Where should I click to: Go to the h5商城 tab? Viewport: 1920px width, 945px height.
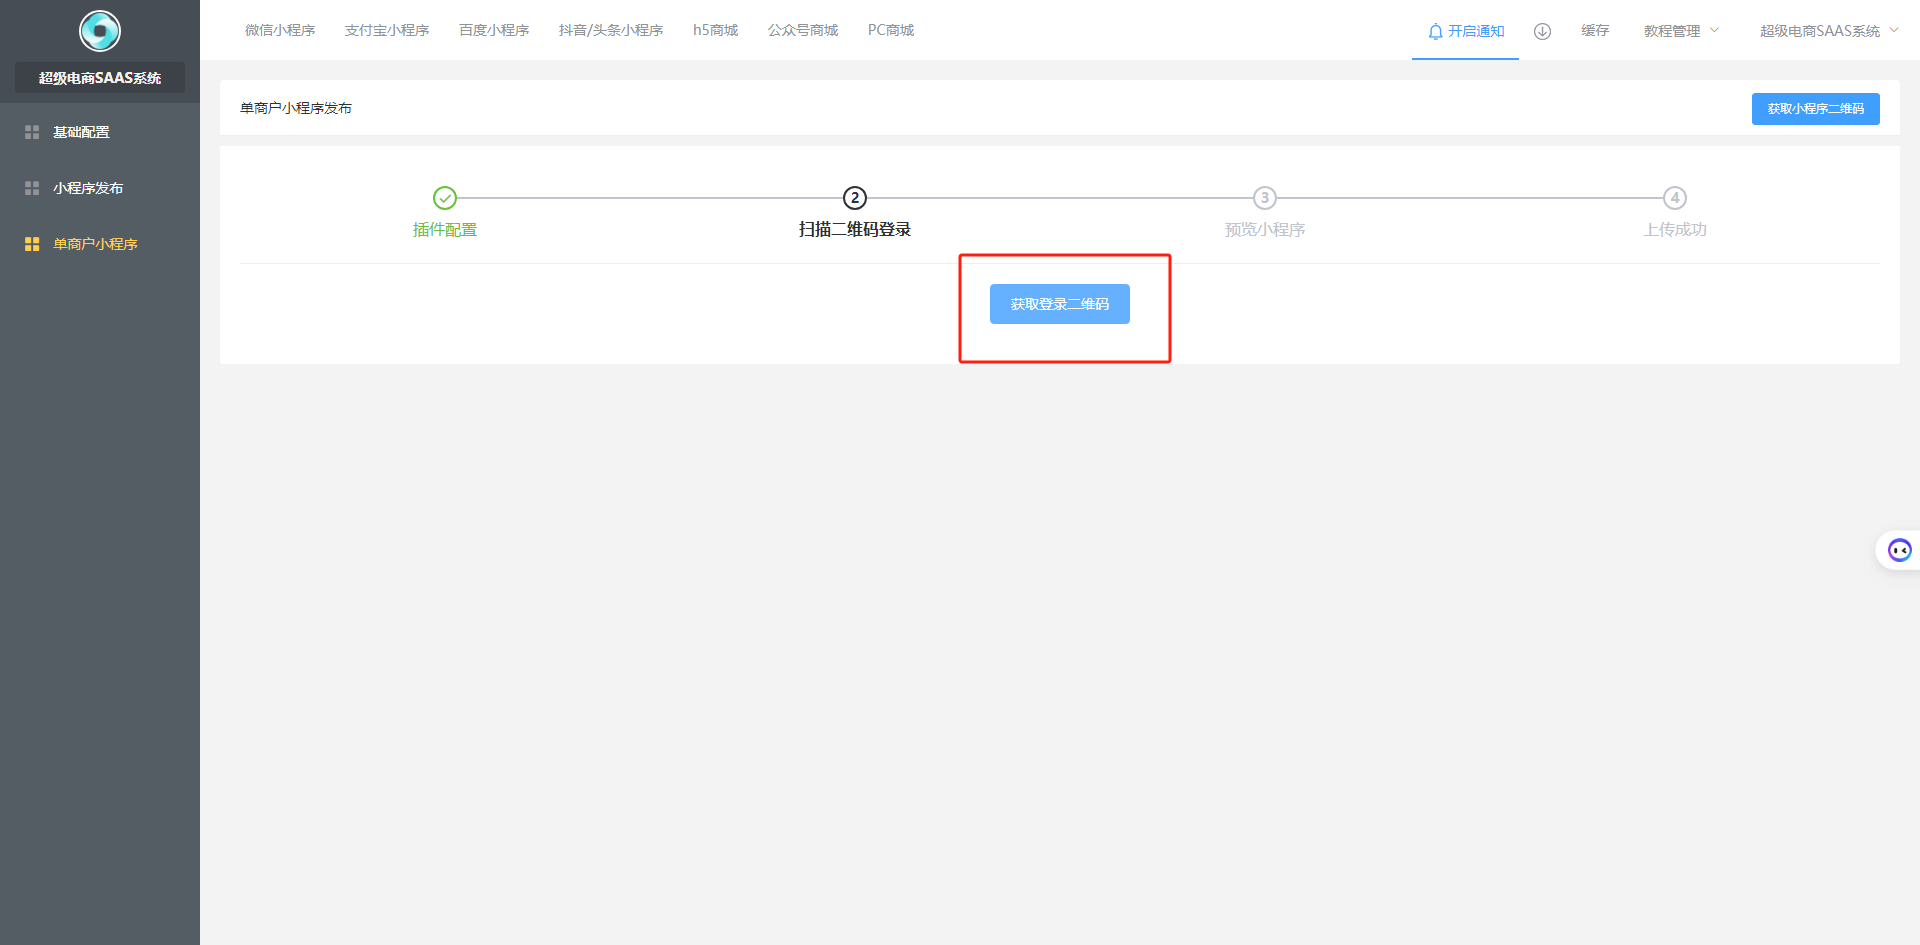tap(715, 30)
